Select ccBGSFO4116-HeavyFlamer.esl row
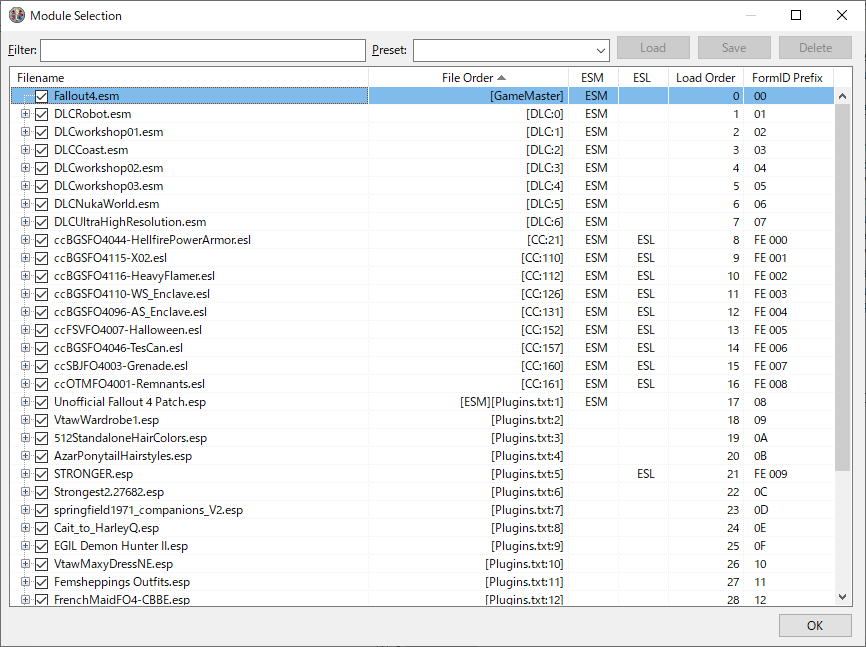The height and width of the screenshot is (647, 866). (423, 276)
